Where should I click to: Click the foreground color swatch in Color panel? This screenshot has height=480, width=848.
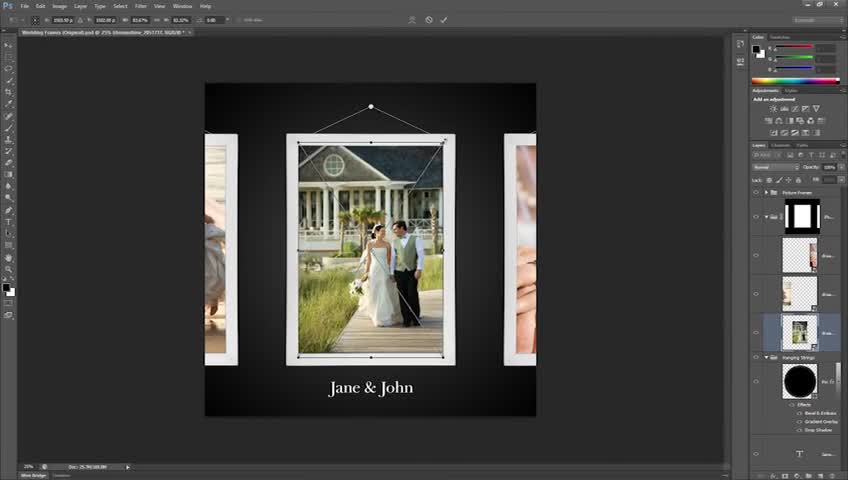pyautogui.click(x=756, y=49)
